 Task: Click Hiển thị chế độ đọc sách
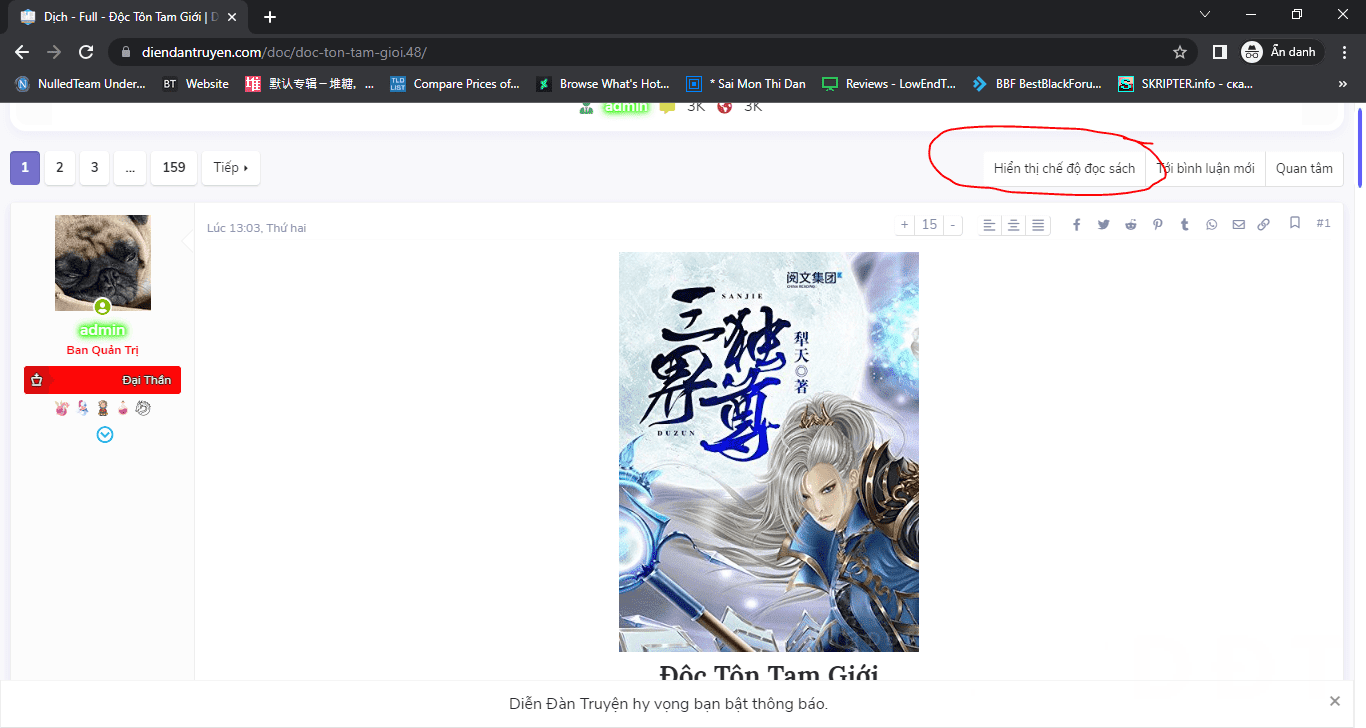(1064, 168)
